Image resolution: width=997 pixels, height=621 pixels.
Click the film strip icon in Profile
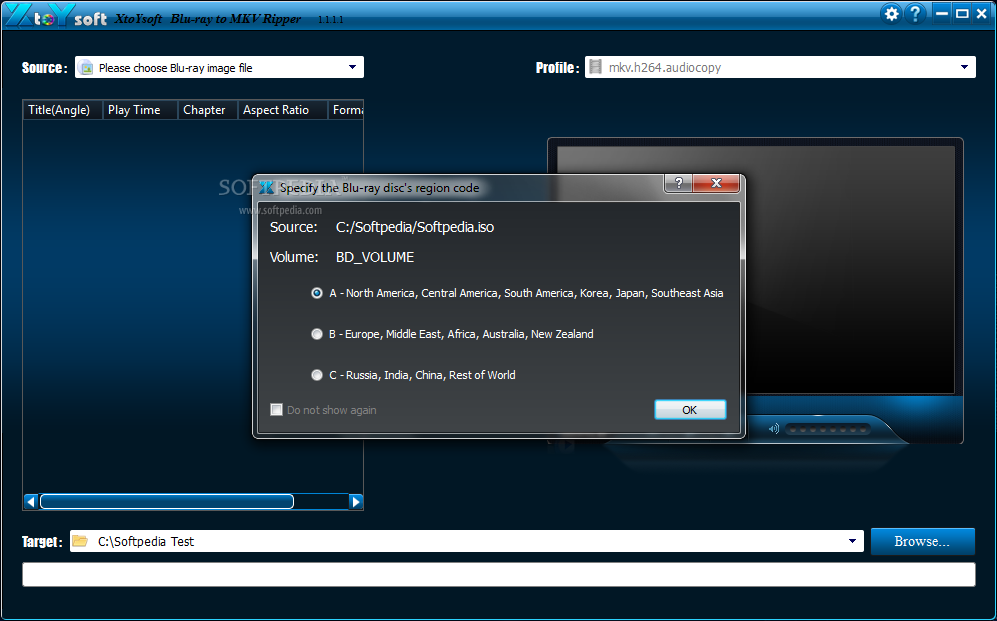(x=595, y=67)
